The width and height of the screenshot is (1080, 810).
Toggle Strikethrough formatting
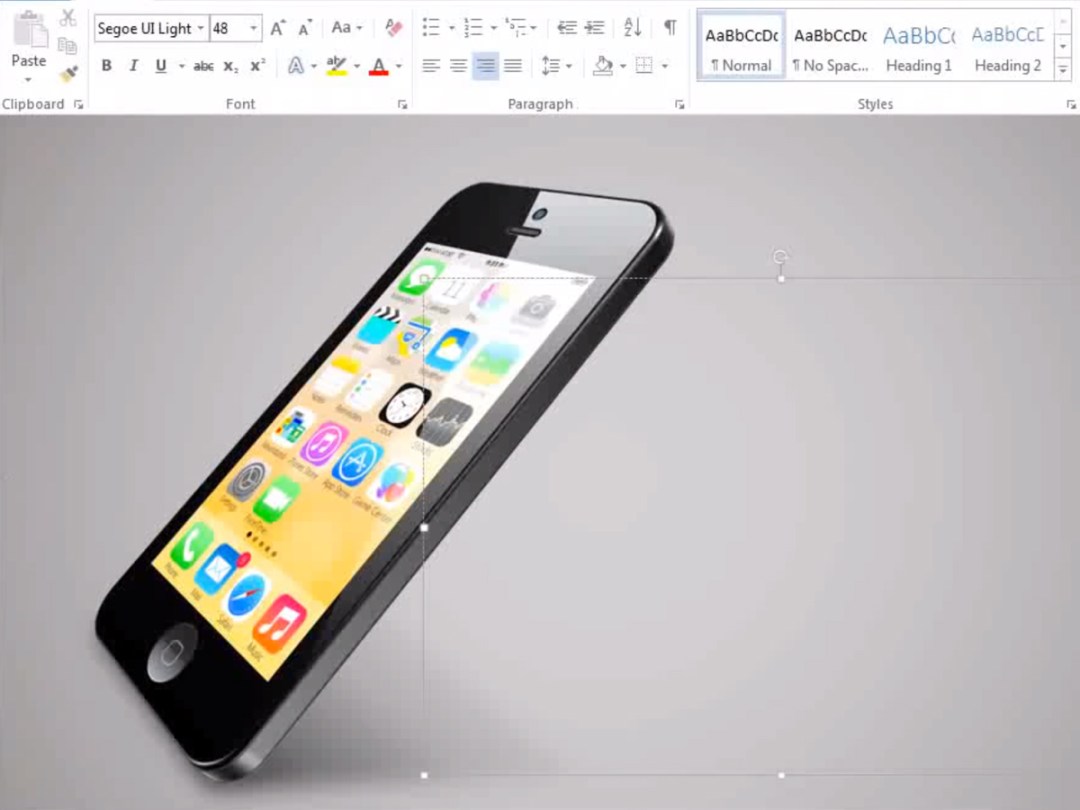(x=203, y=66)
